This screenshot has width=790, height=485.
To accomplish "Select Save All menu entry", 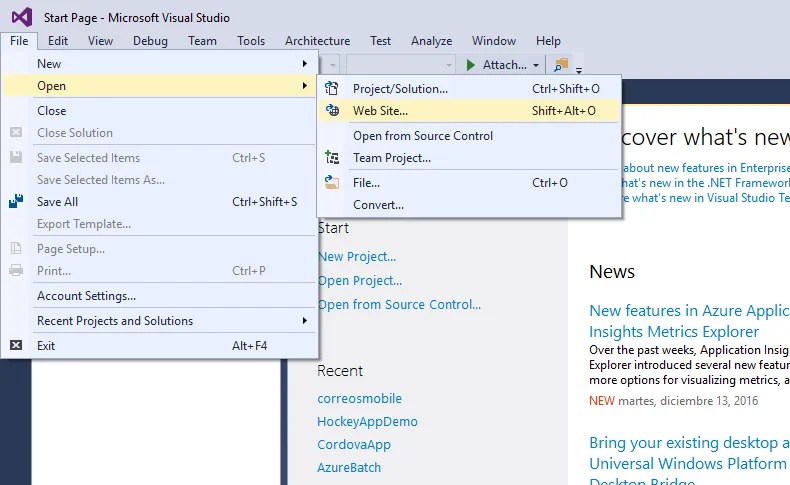I will coord(159,201).
